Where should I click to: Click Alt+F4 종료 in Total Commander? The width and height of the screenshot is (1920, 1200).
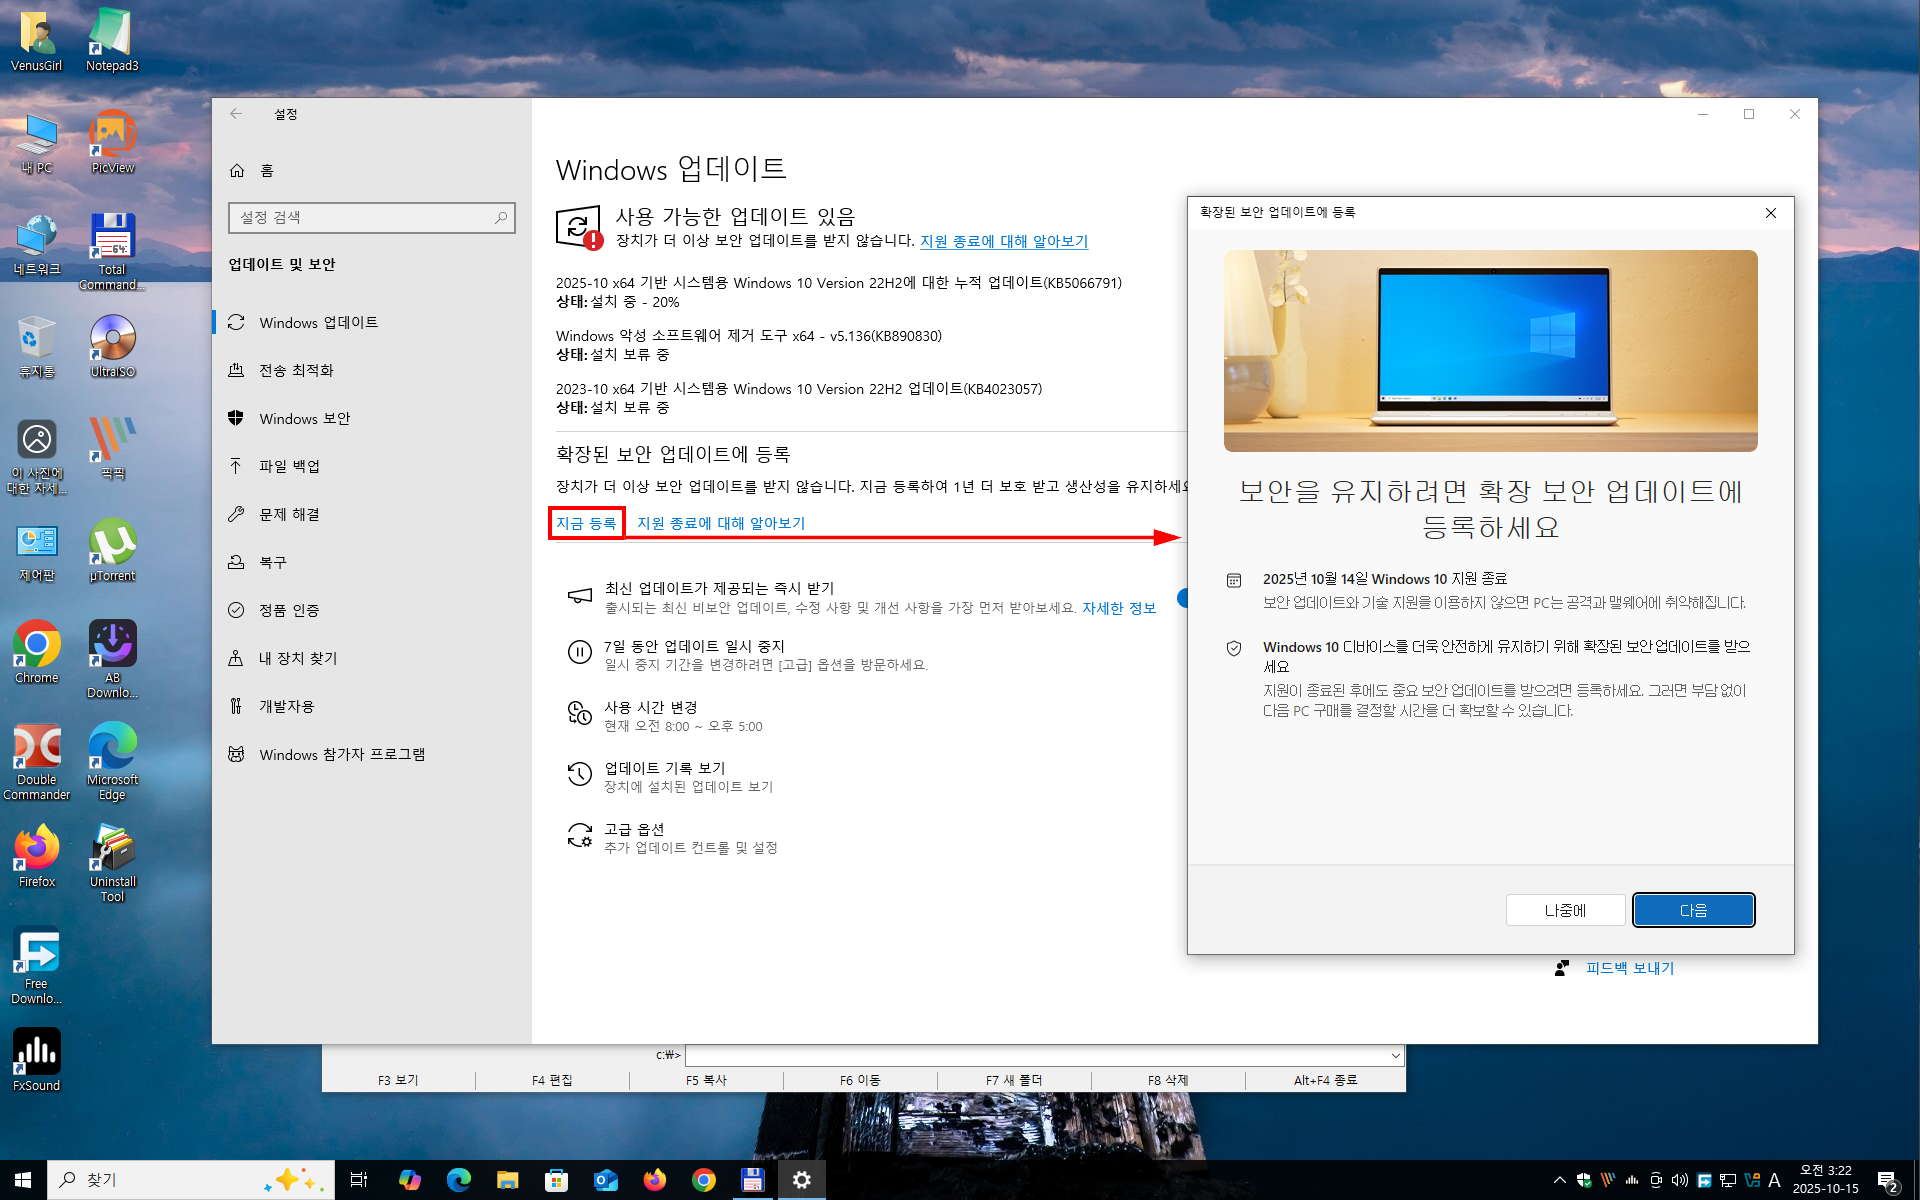(x=1325, y=1080)
